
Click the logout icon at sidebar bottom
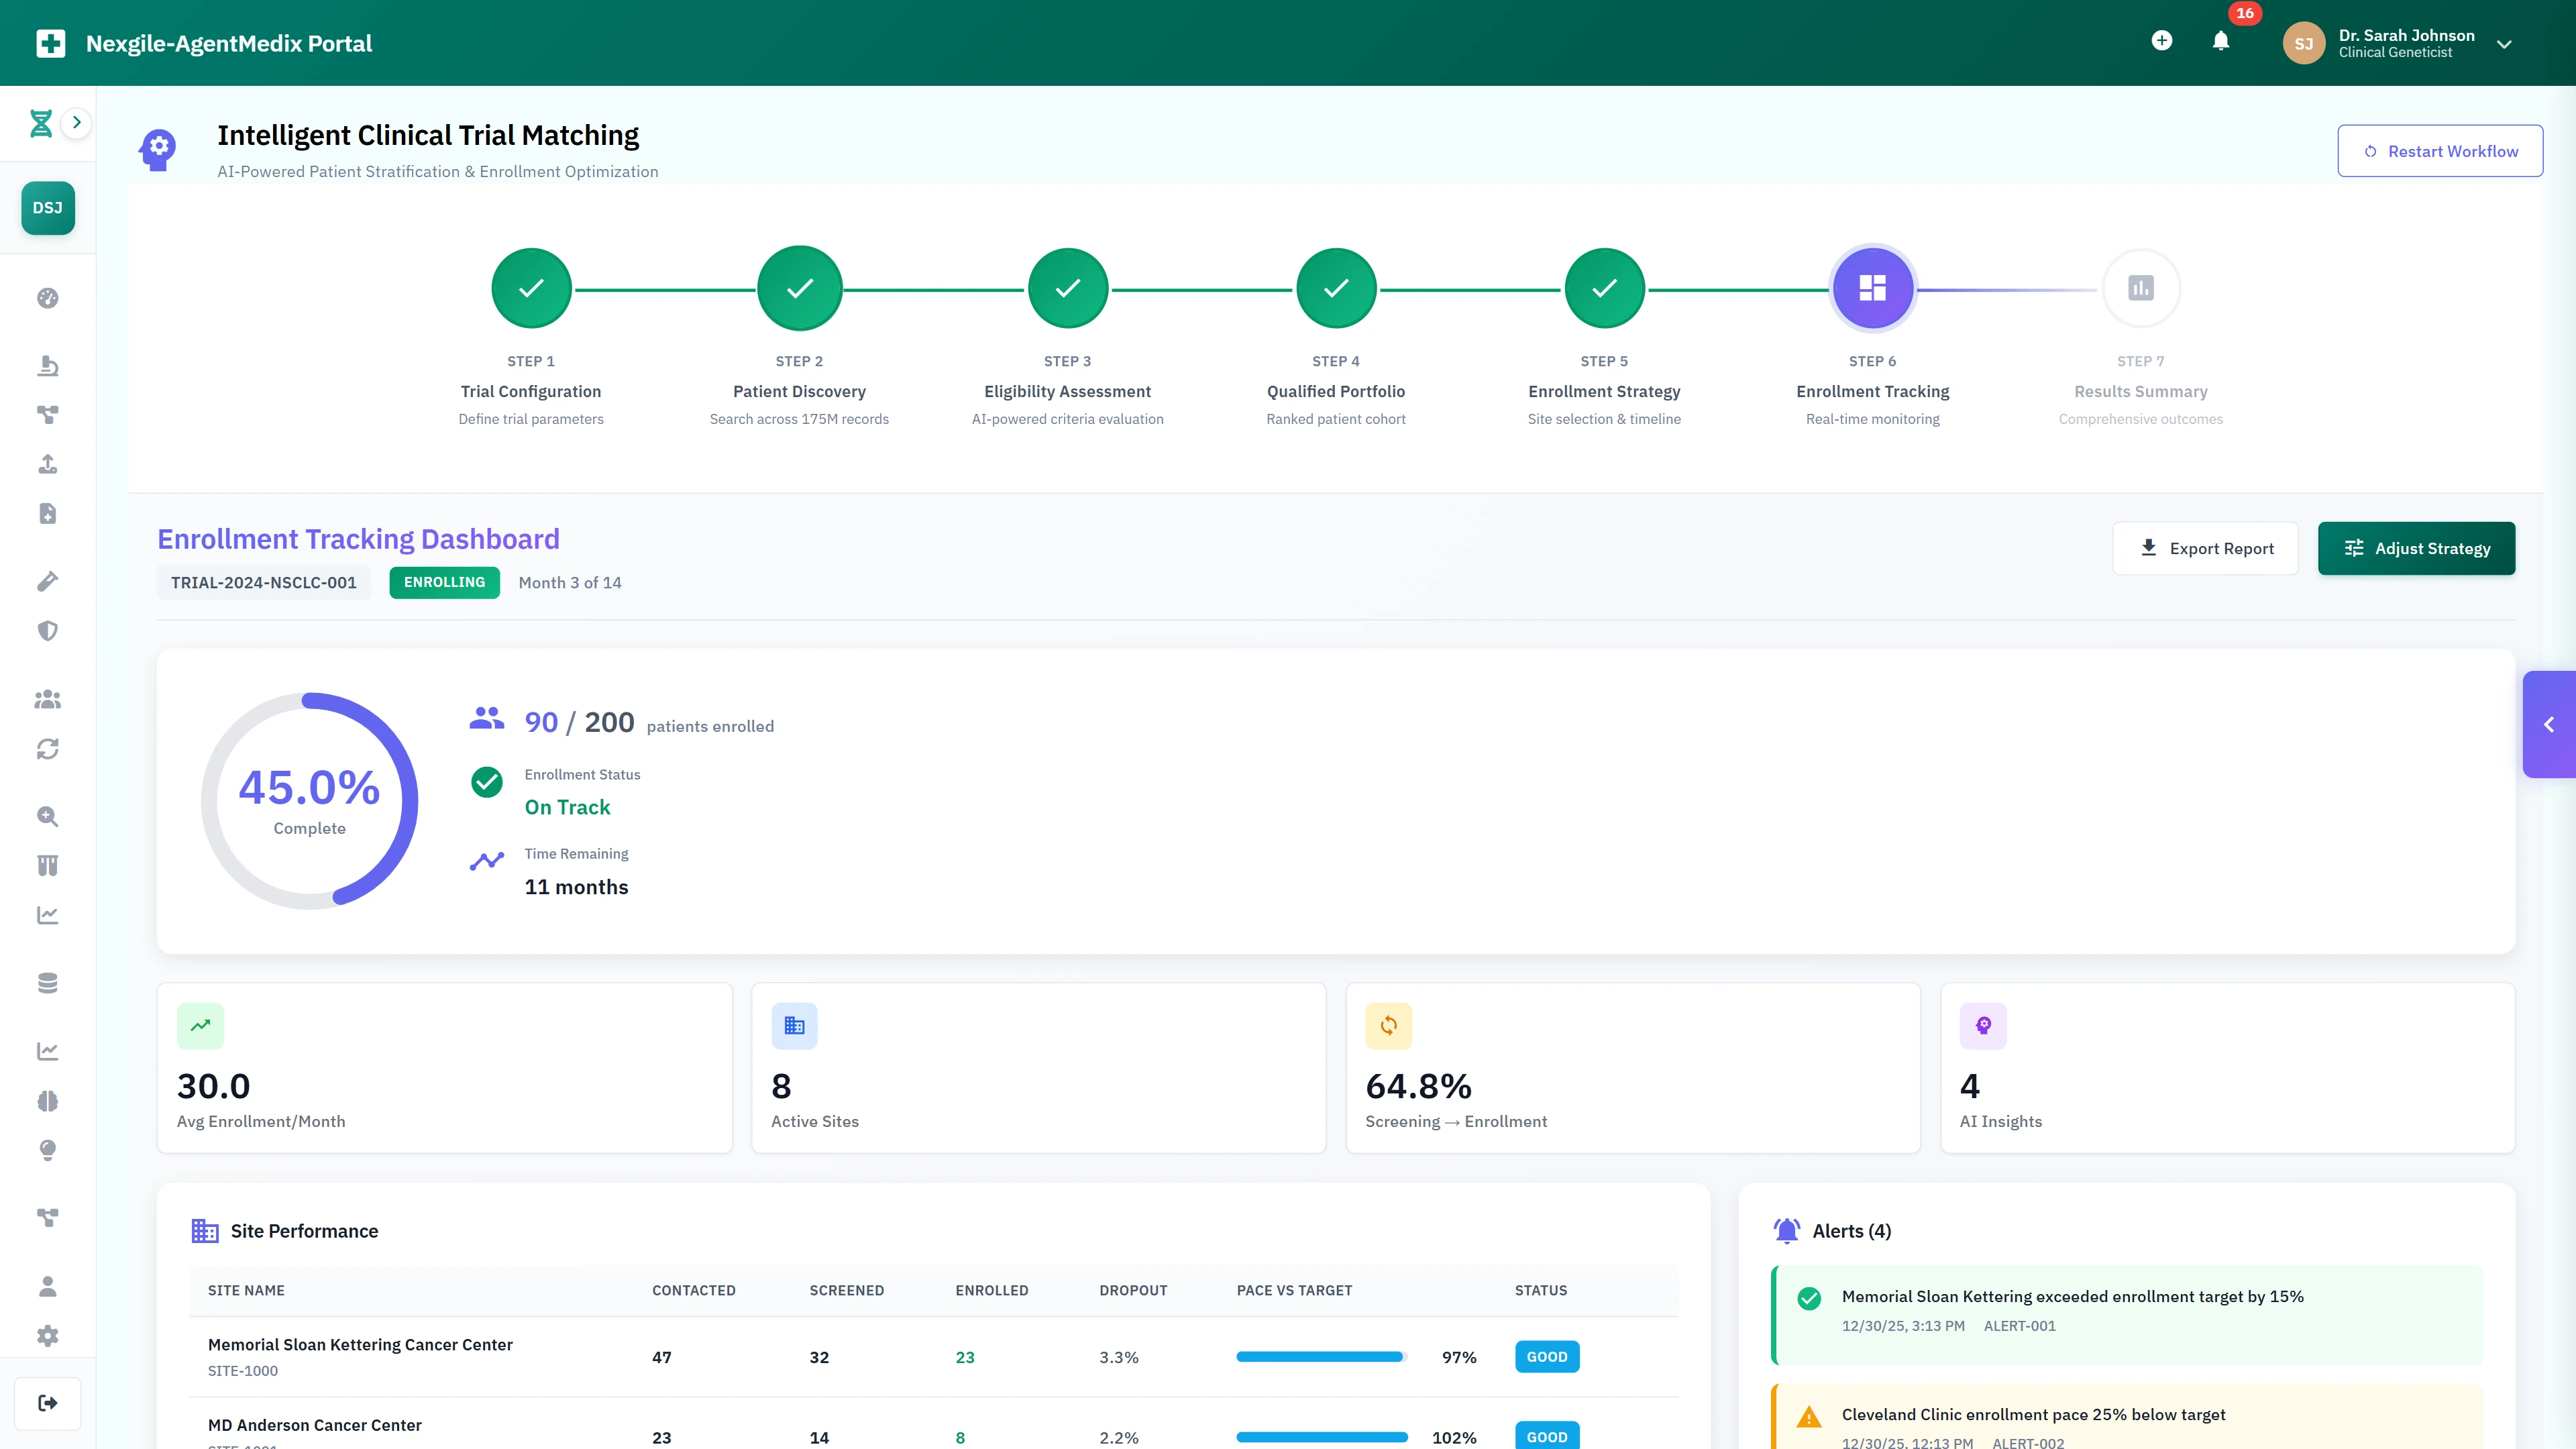pyautogui.click(x=47, y=1402)
